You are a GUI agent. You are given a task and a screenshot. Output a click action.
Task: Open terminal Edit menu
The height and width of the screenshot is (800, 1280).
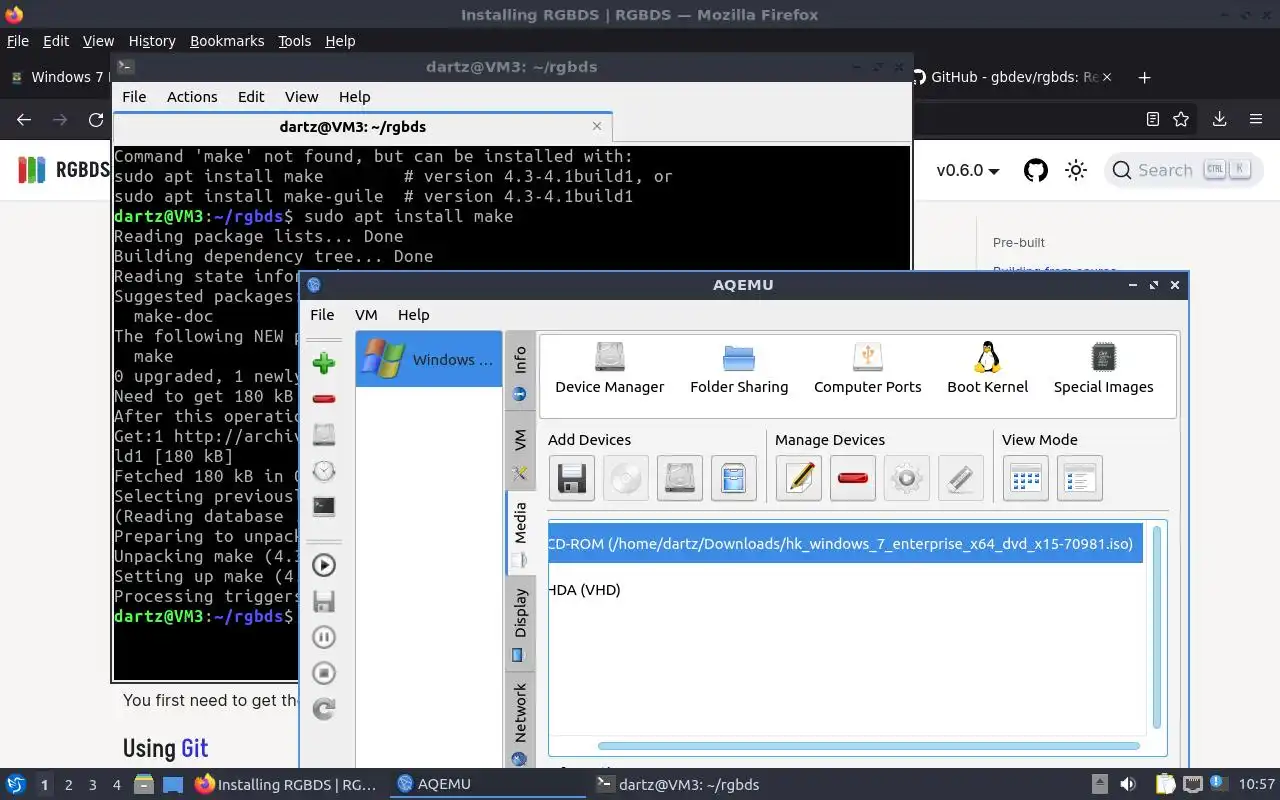click(x=251, y=96)
